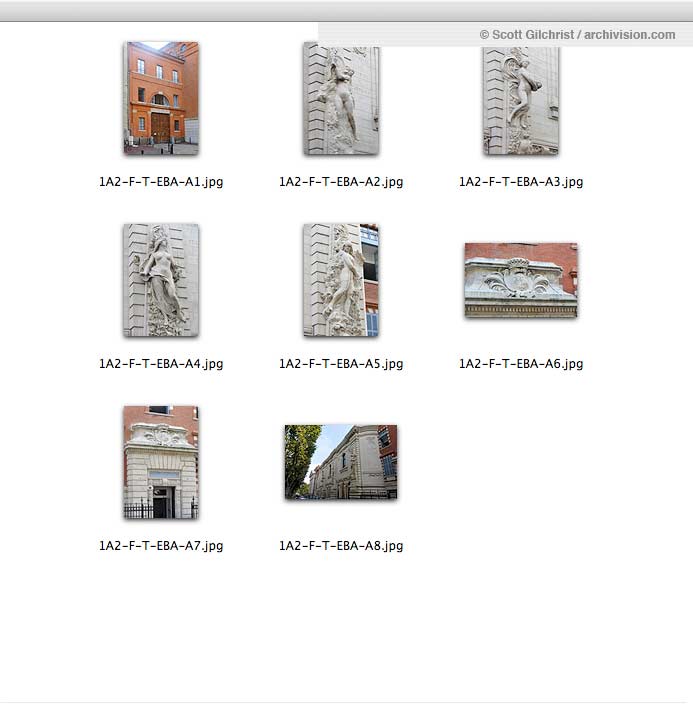Viewport: 693px width, 704px height.
Task: Click the file name 1A2-F-T-EBA-A6.jpg
Action: coord(521,364)
